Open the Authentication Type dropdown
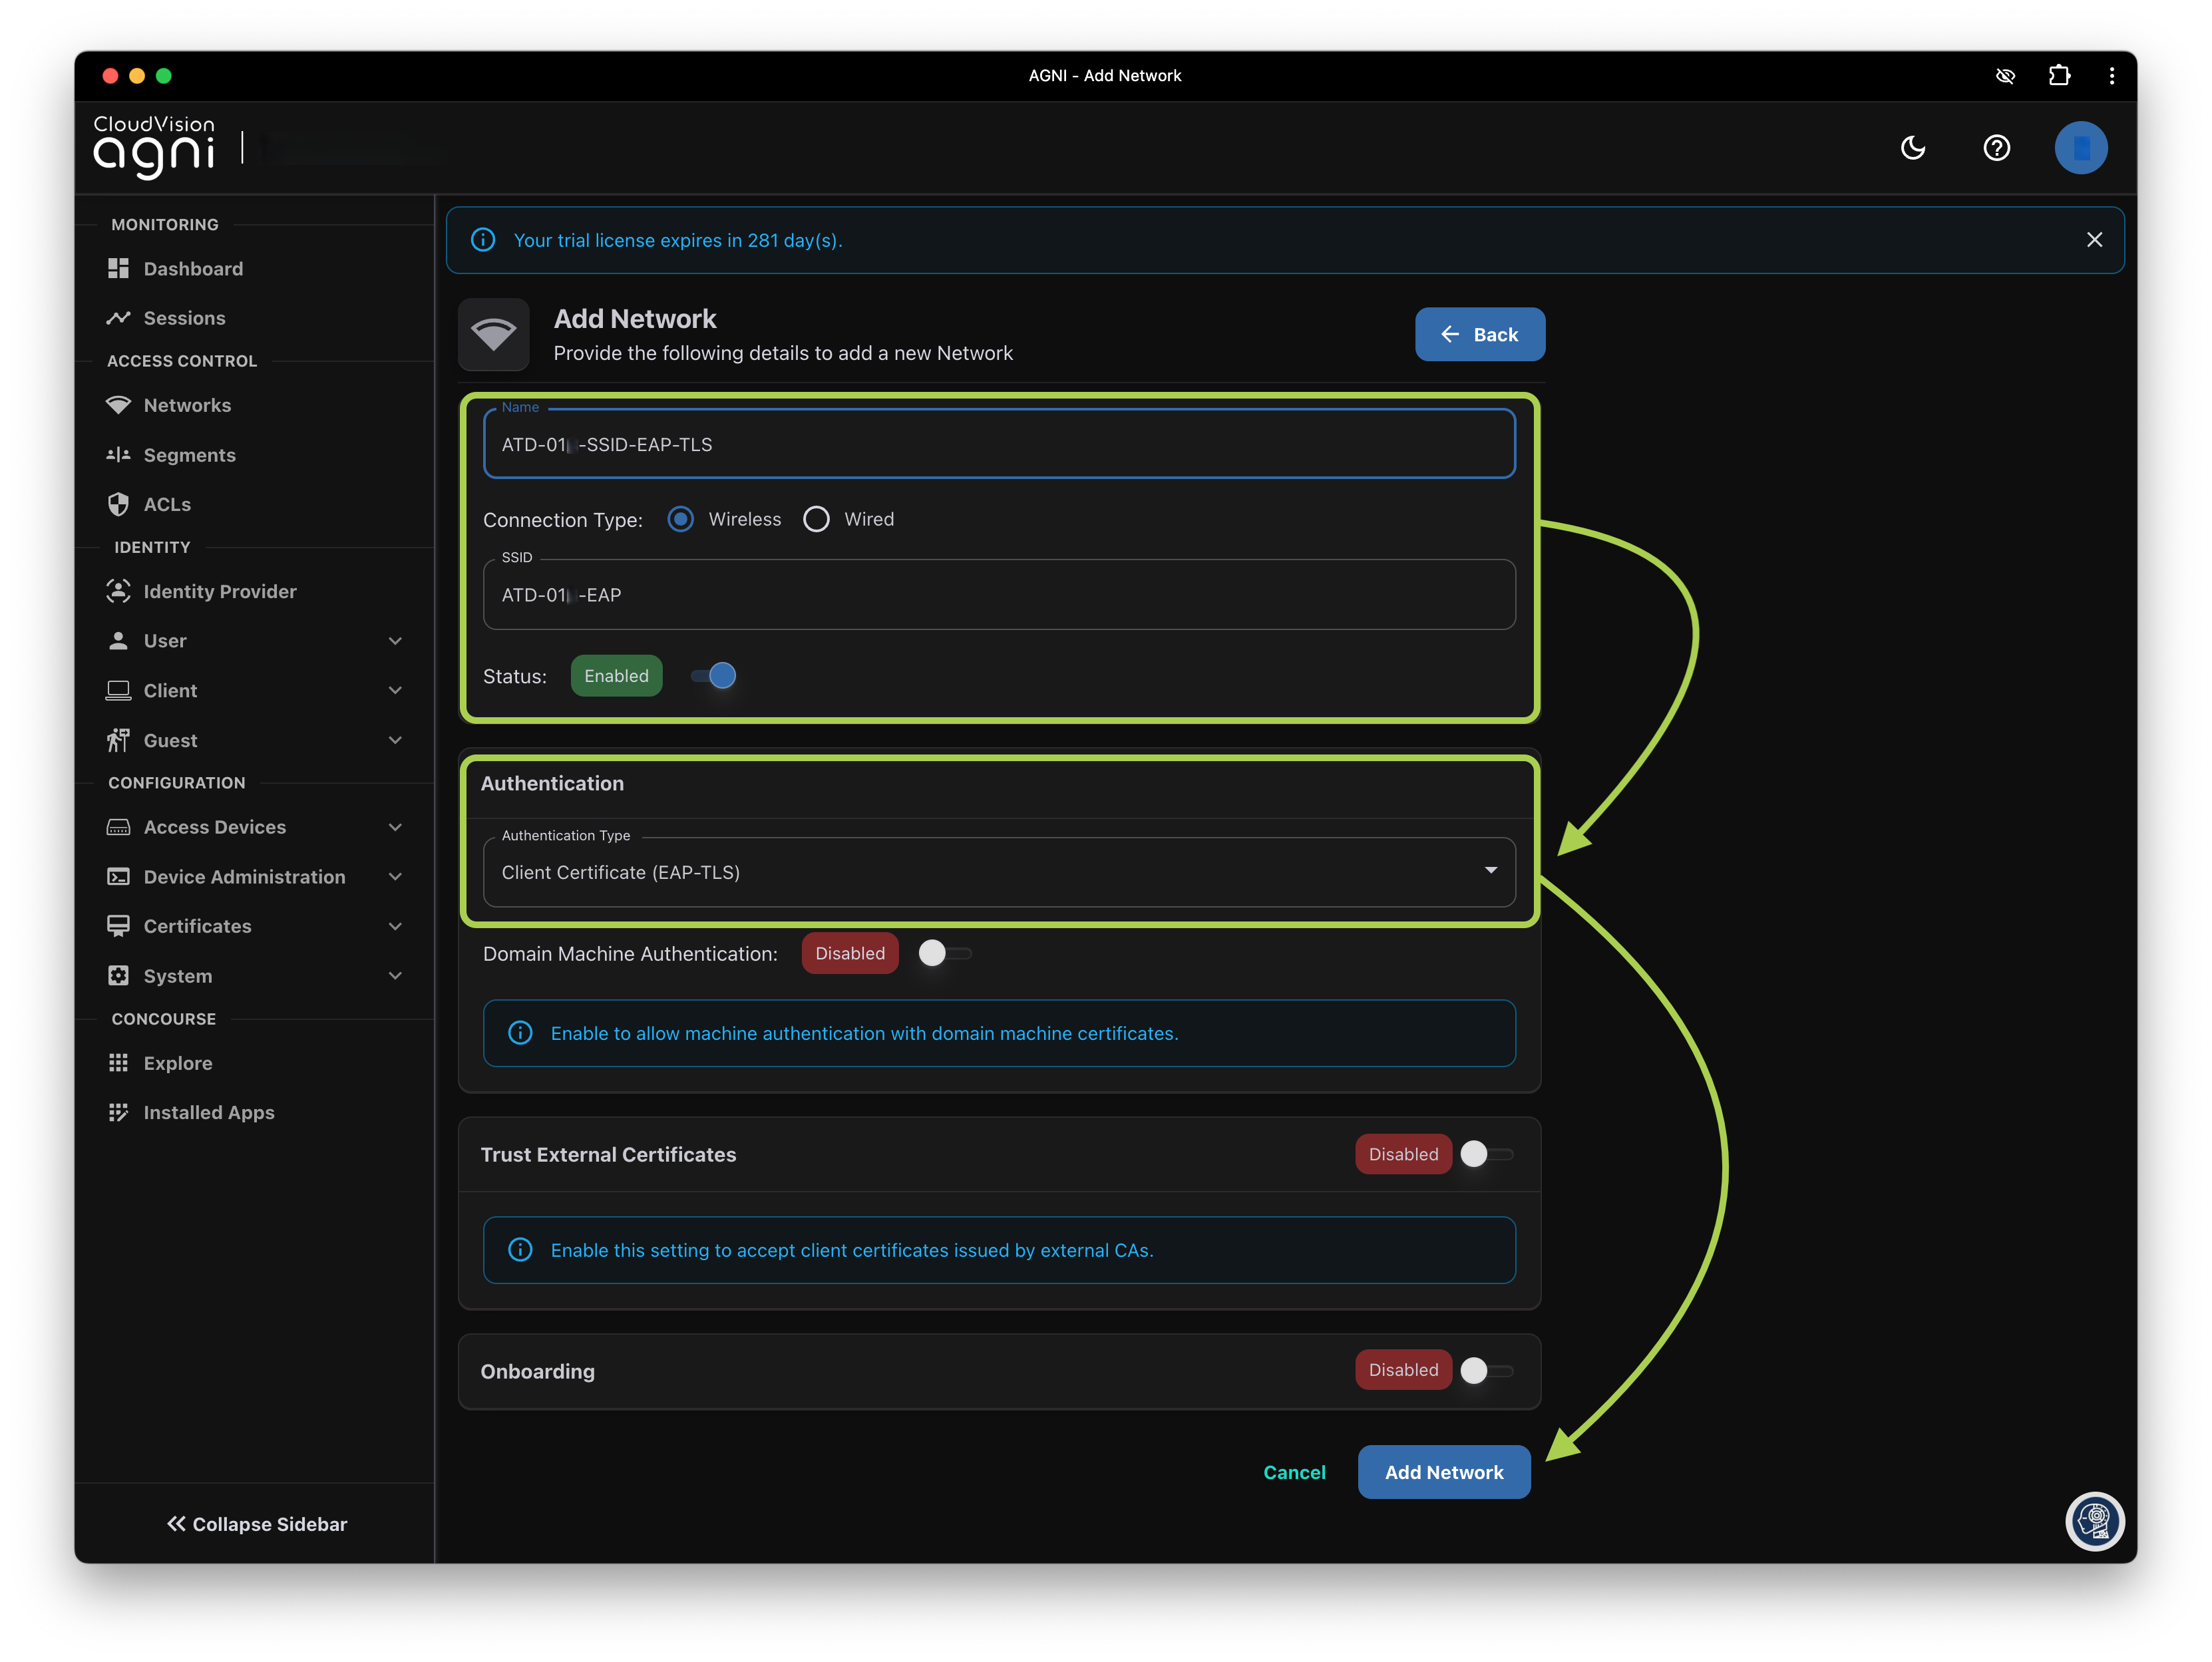 [998, 872]
